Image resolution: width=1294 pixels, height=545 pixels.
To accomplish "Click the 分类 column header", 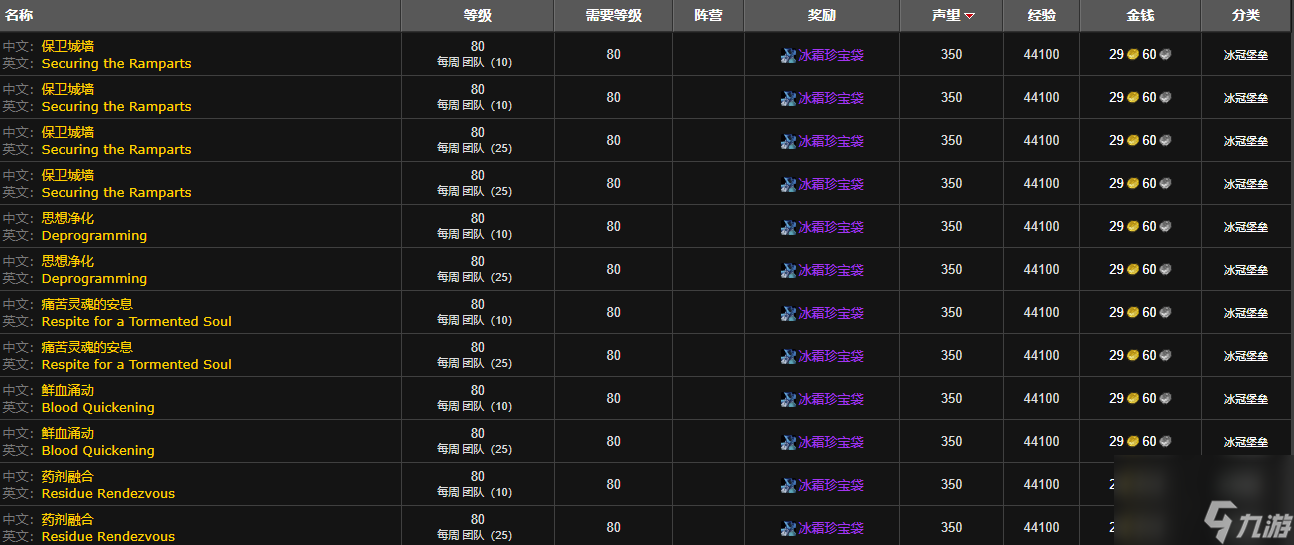I will pos(1245,15).
